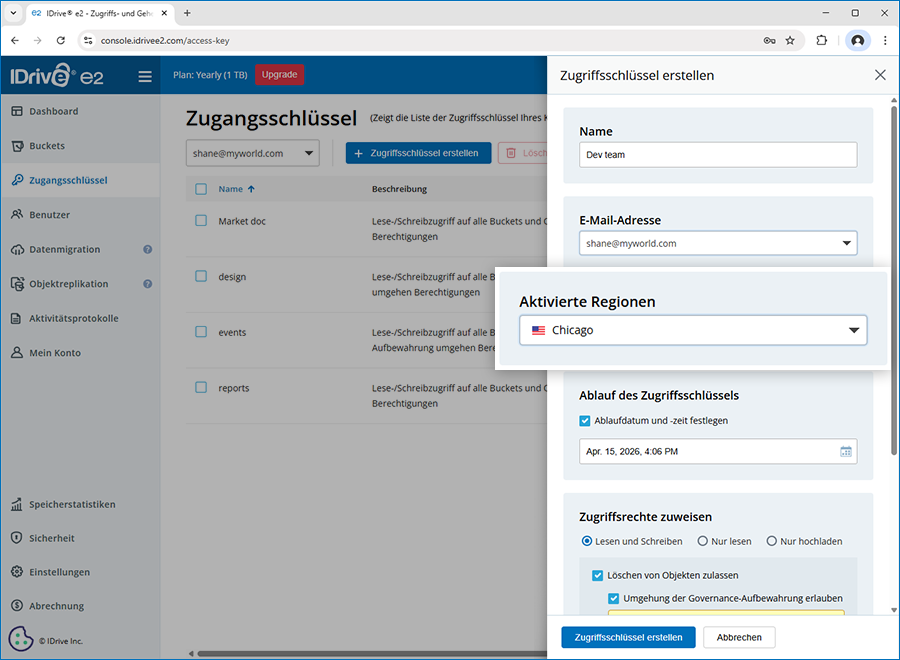The height and width of the screenshot is (660, 900).
Task: Go to Aktivitätsprotokolle in the sidebar
Action: pyautogui.click(x=73, y=319)
